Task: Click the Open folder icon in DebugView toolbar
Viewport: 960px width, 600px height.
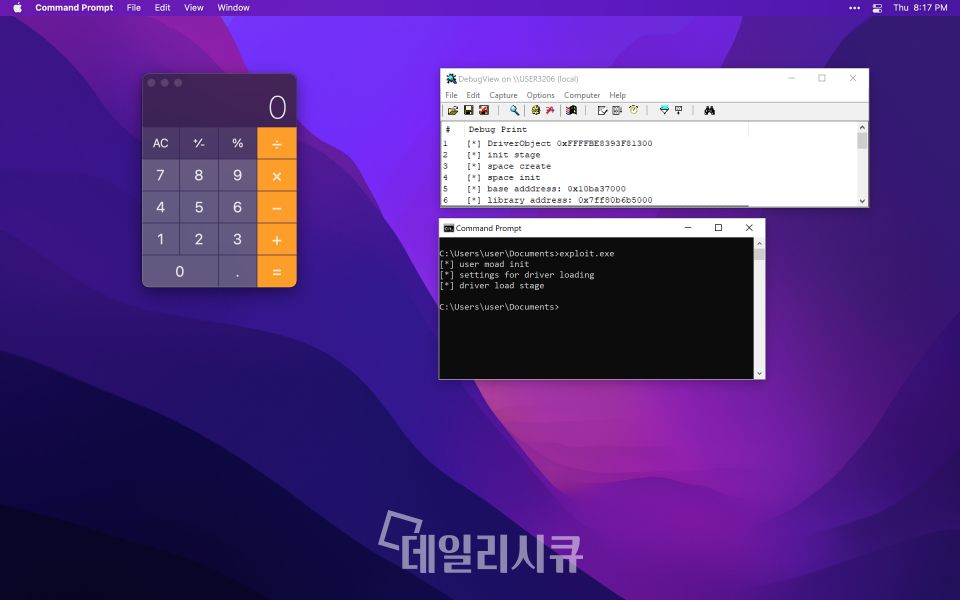Action: tap(452, 110)
